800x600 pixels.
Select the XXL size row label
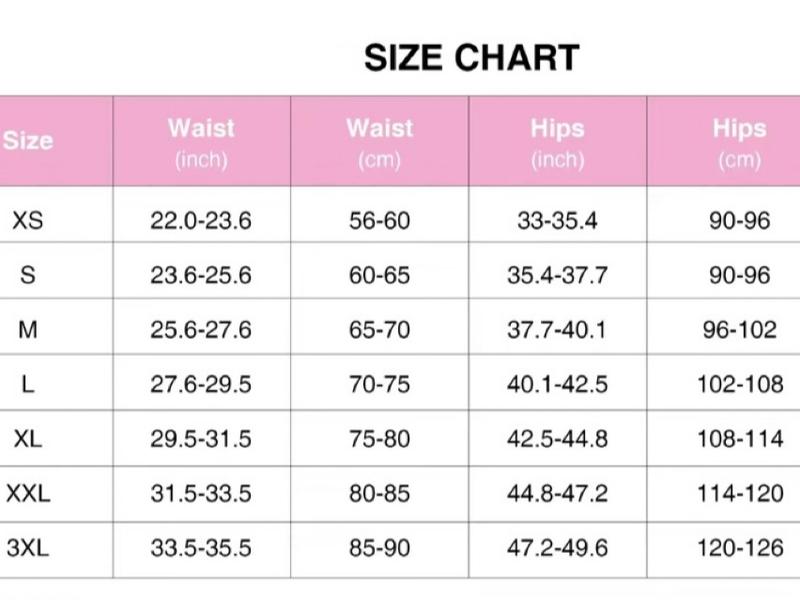pyautogui.click(x=28, y=493)
